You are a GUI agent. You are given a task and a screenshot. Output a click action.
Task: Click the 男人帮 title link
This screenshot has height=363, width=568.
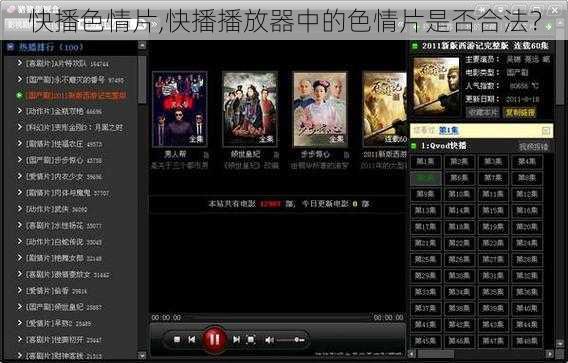click(175, 154)
